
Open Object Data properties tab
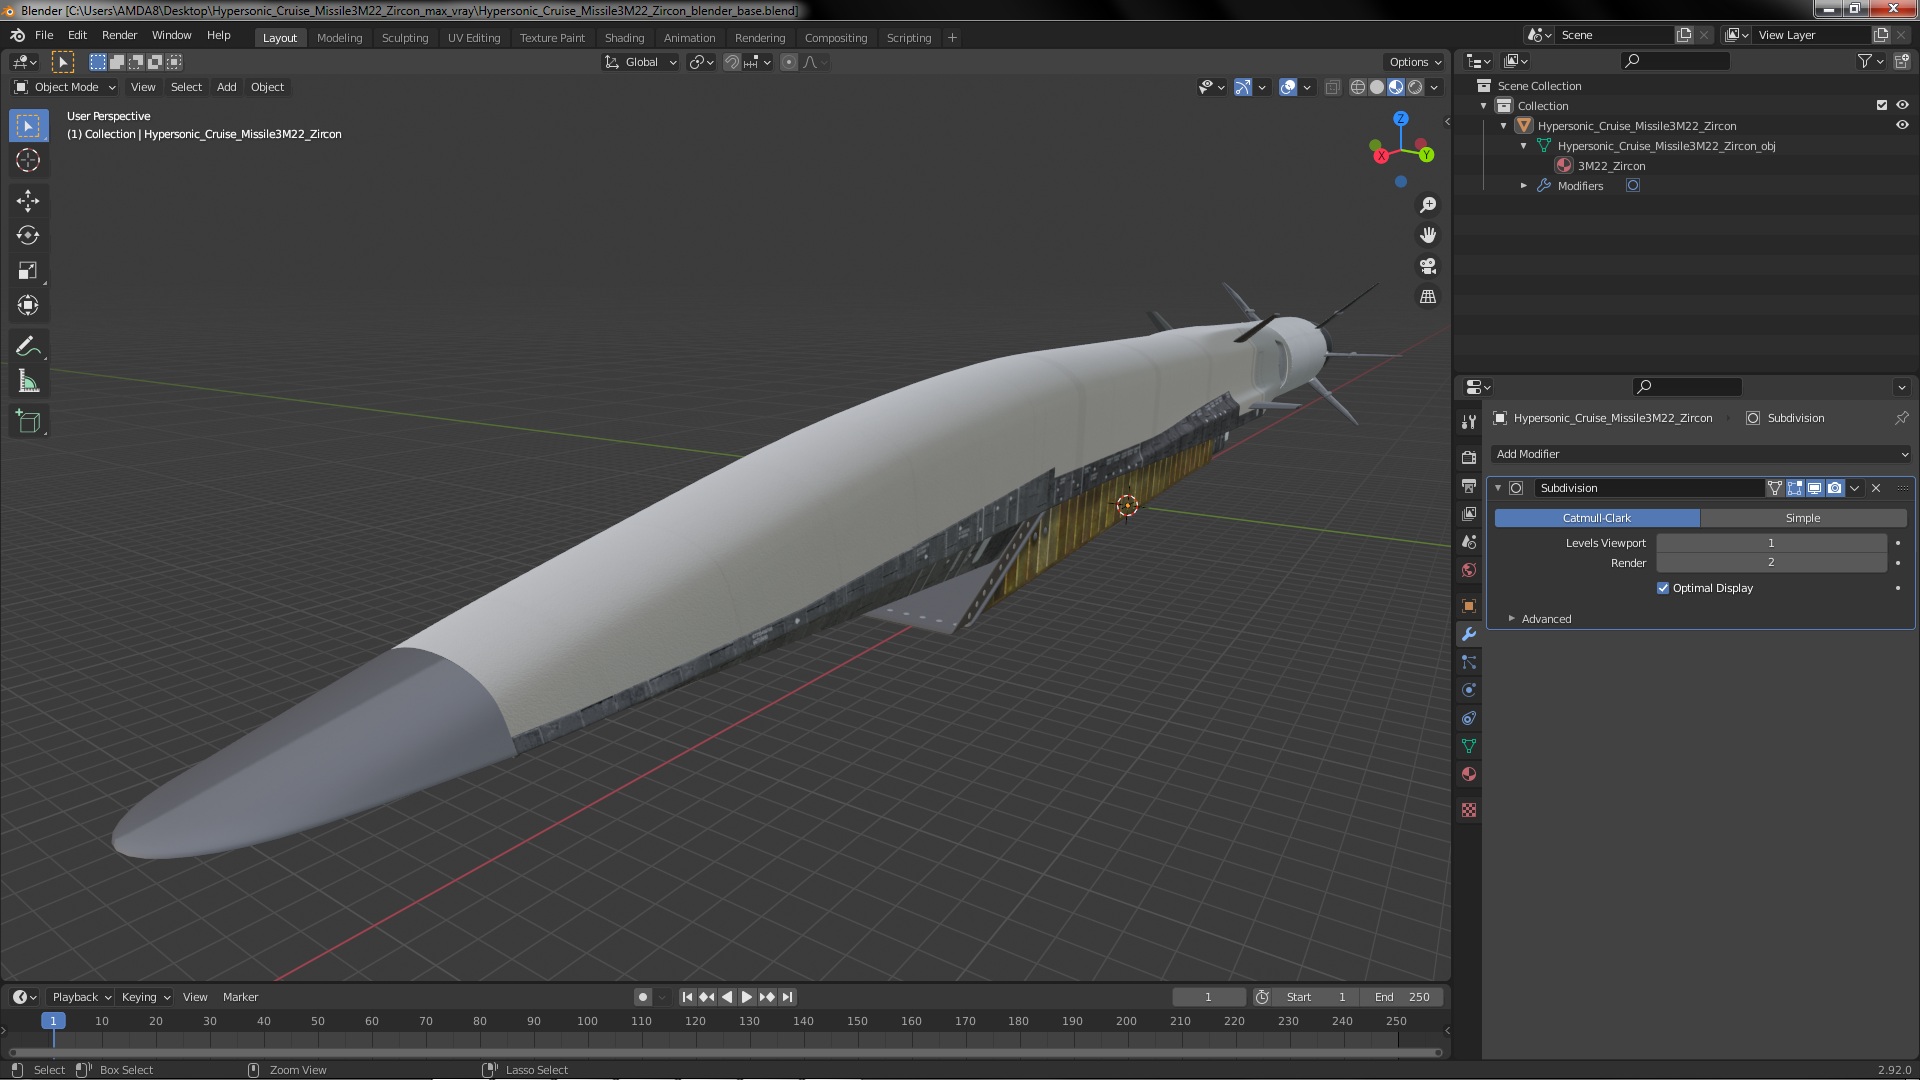pos(1468,746)
